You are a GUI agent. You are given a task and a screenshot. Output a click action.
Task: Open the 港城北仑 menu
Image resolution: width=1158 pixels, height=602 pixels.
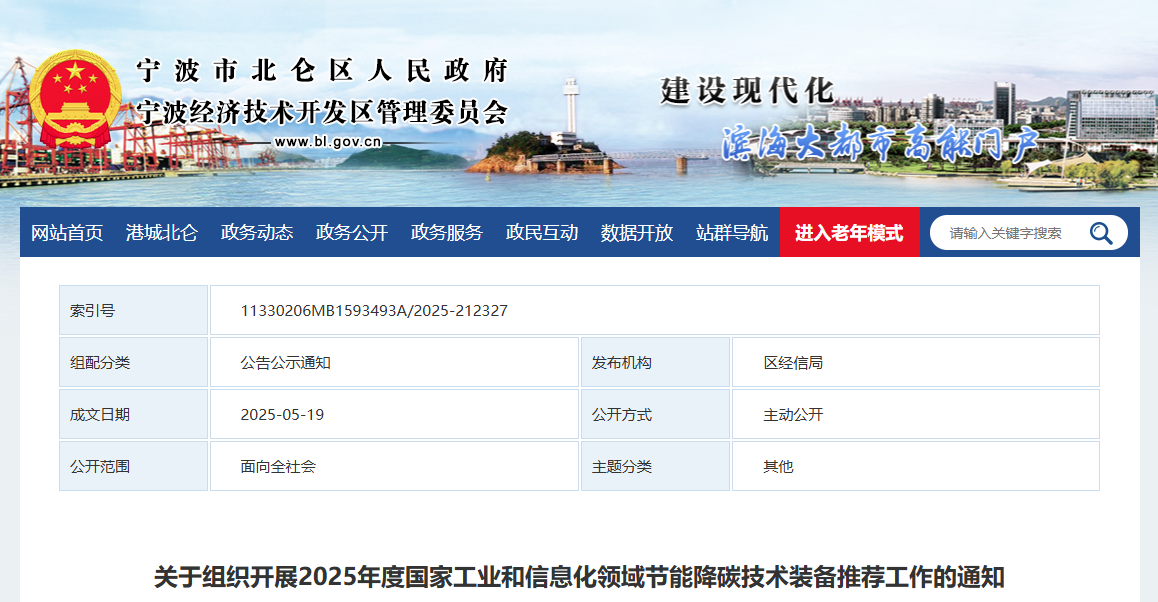pyautogui.click(x=160, y=233)
